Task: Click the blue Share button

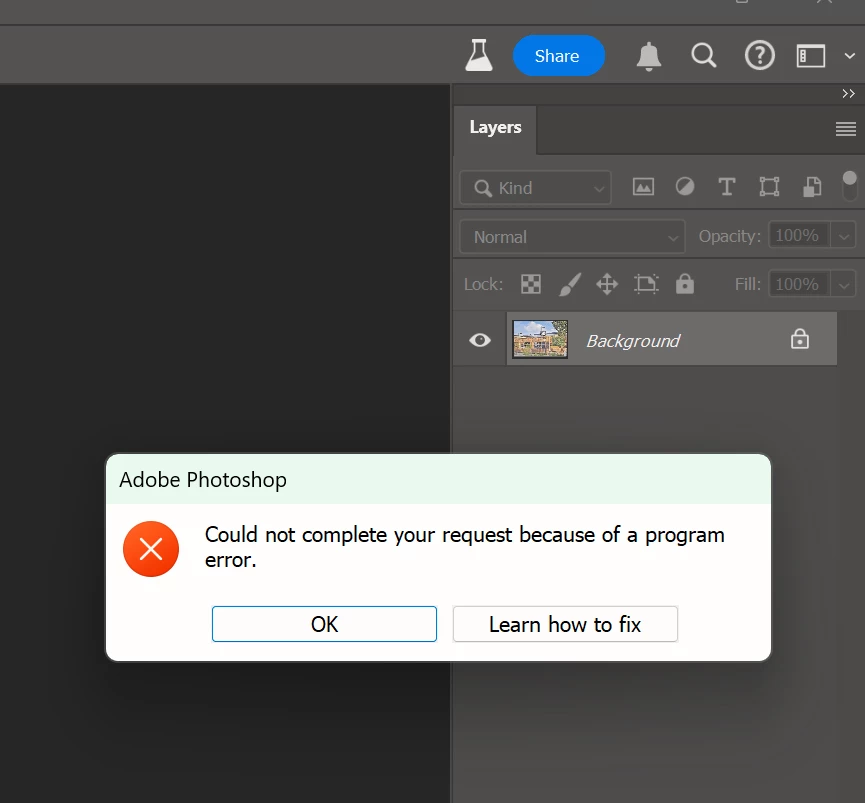Action: point(558,56)
